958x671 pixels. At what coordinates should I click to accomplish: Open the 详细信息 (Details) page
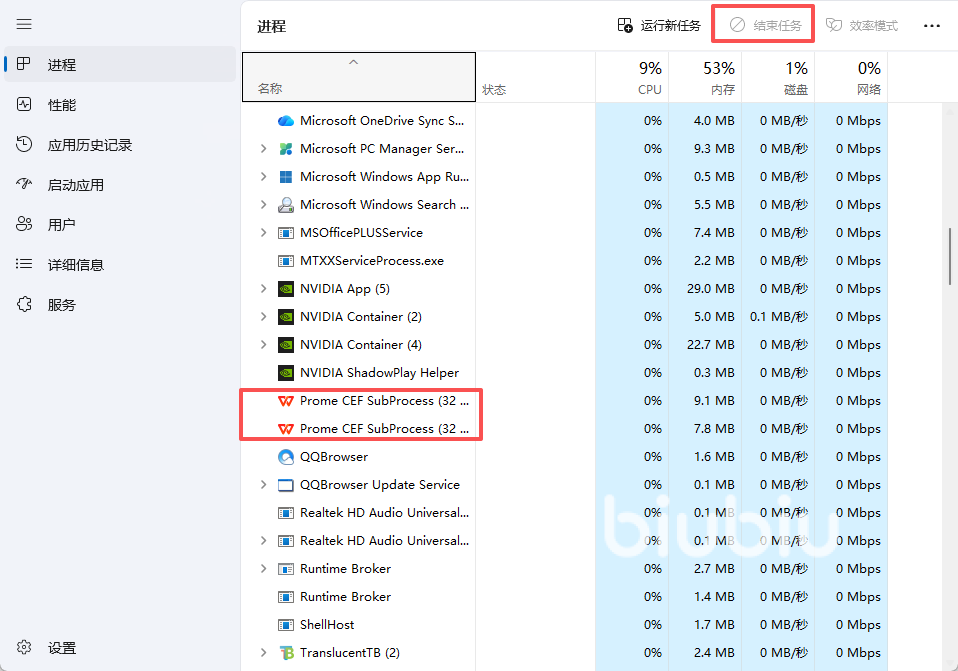point(76,265)
